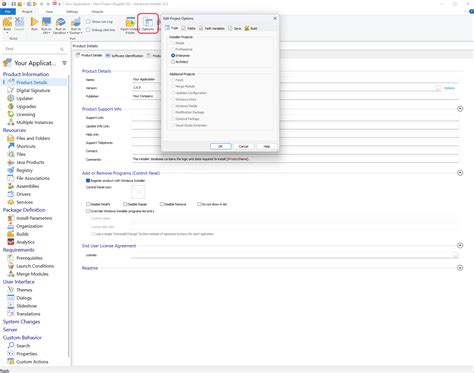Viewport: 474px width, 373px height.
Task: Click the Comments input field
Action: 295,159
